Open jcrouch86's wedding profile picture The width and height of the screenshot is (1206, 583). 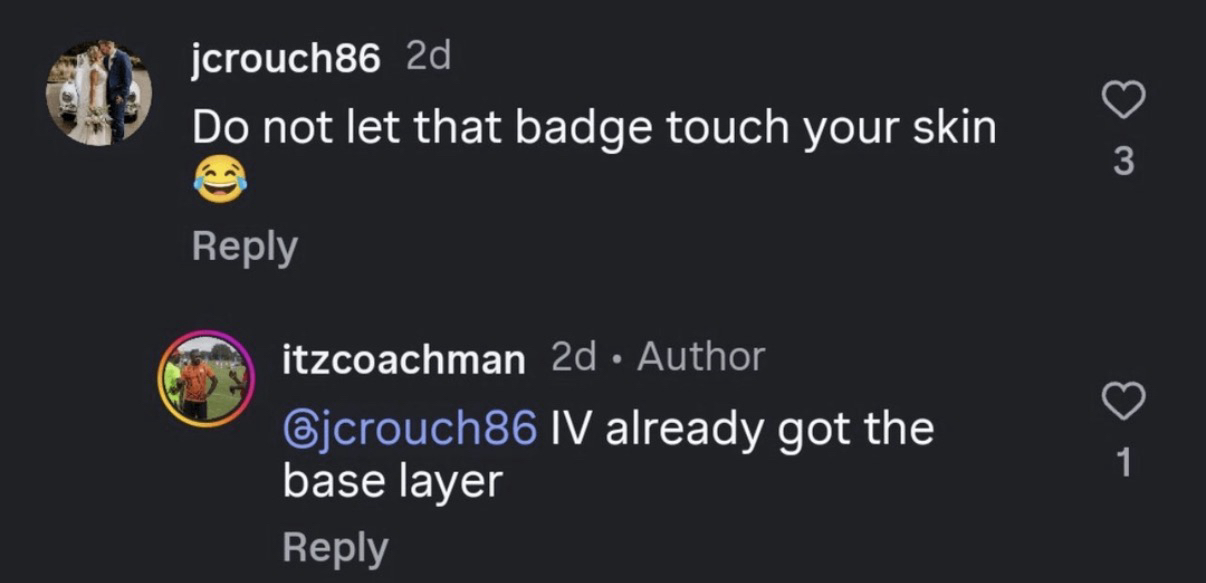(x=98, y=93)
